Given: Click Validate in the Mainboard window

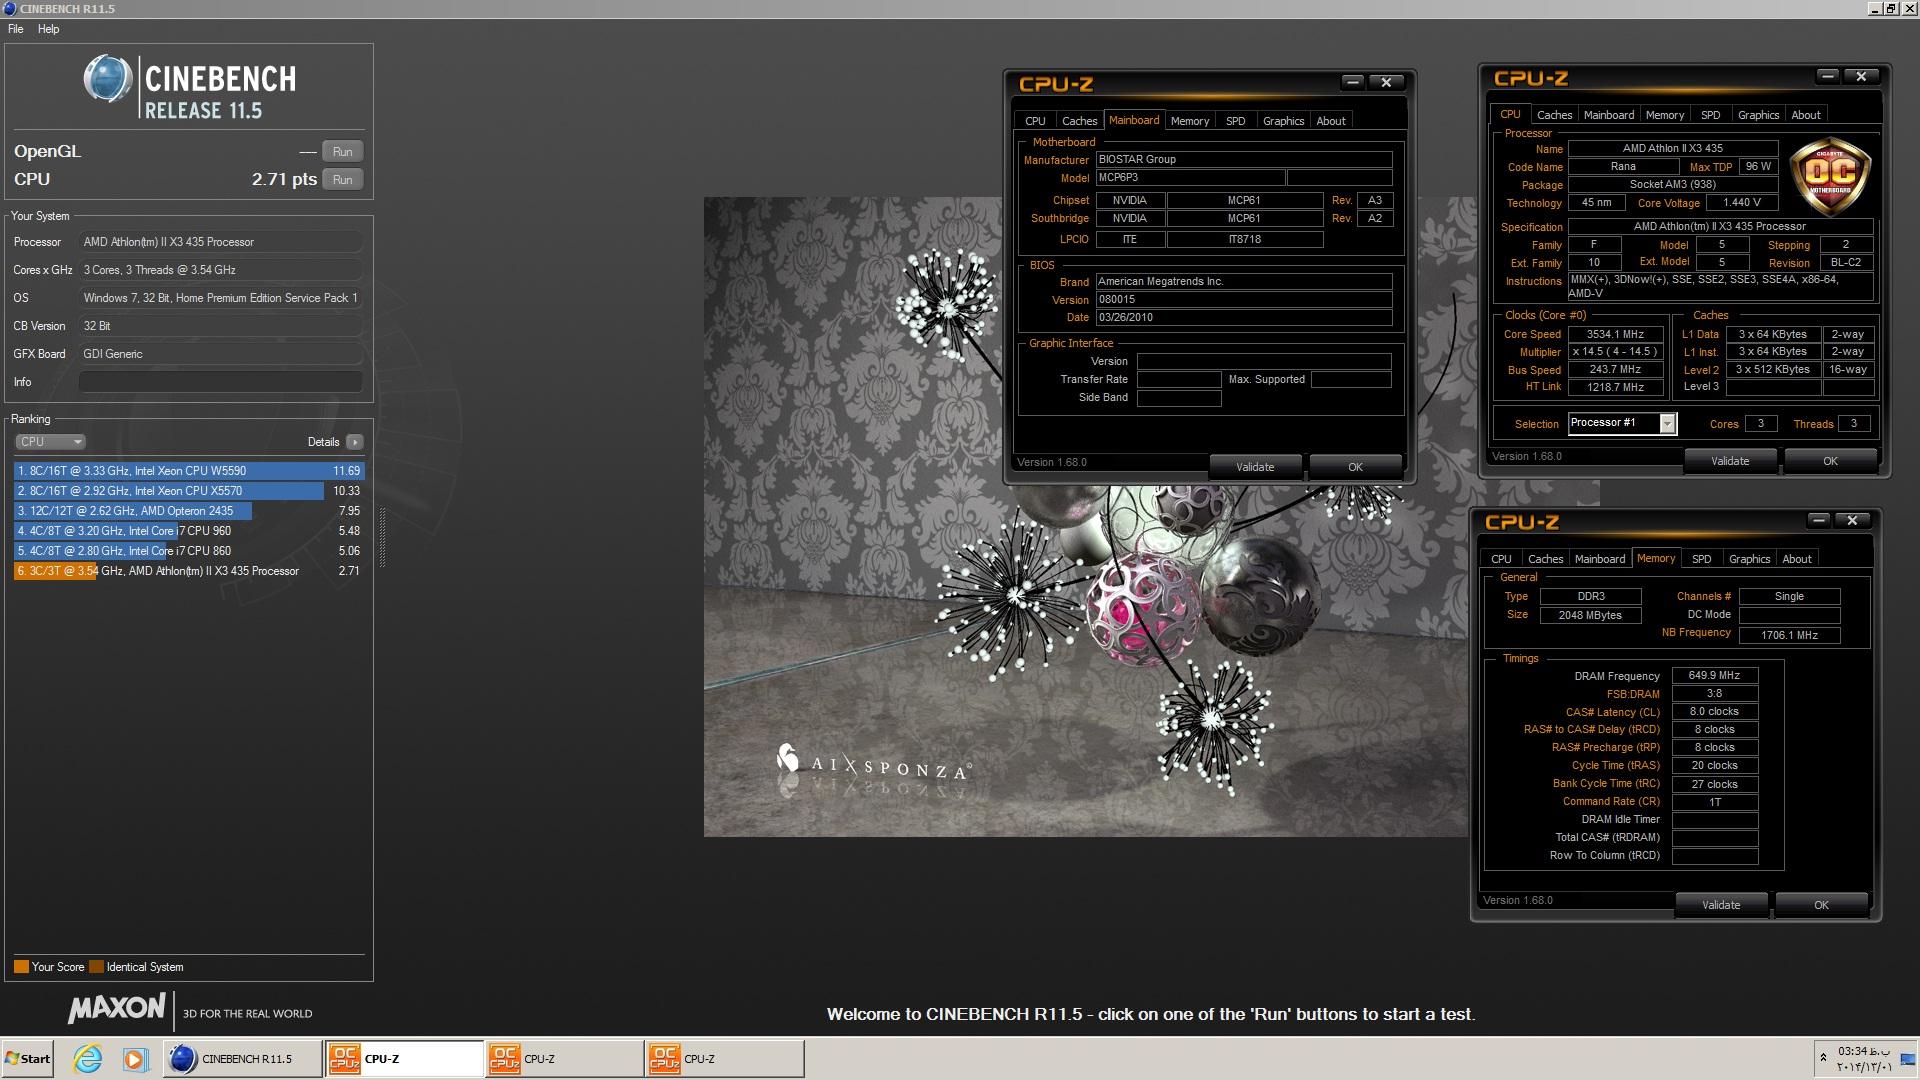Looking at the screenshot, I should pyautogui.click(x=1255, y=467).
